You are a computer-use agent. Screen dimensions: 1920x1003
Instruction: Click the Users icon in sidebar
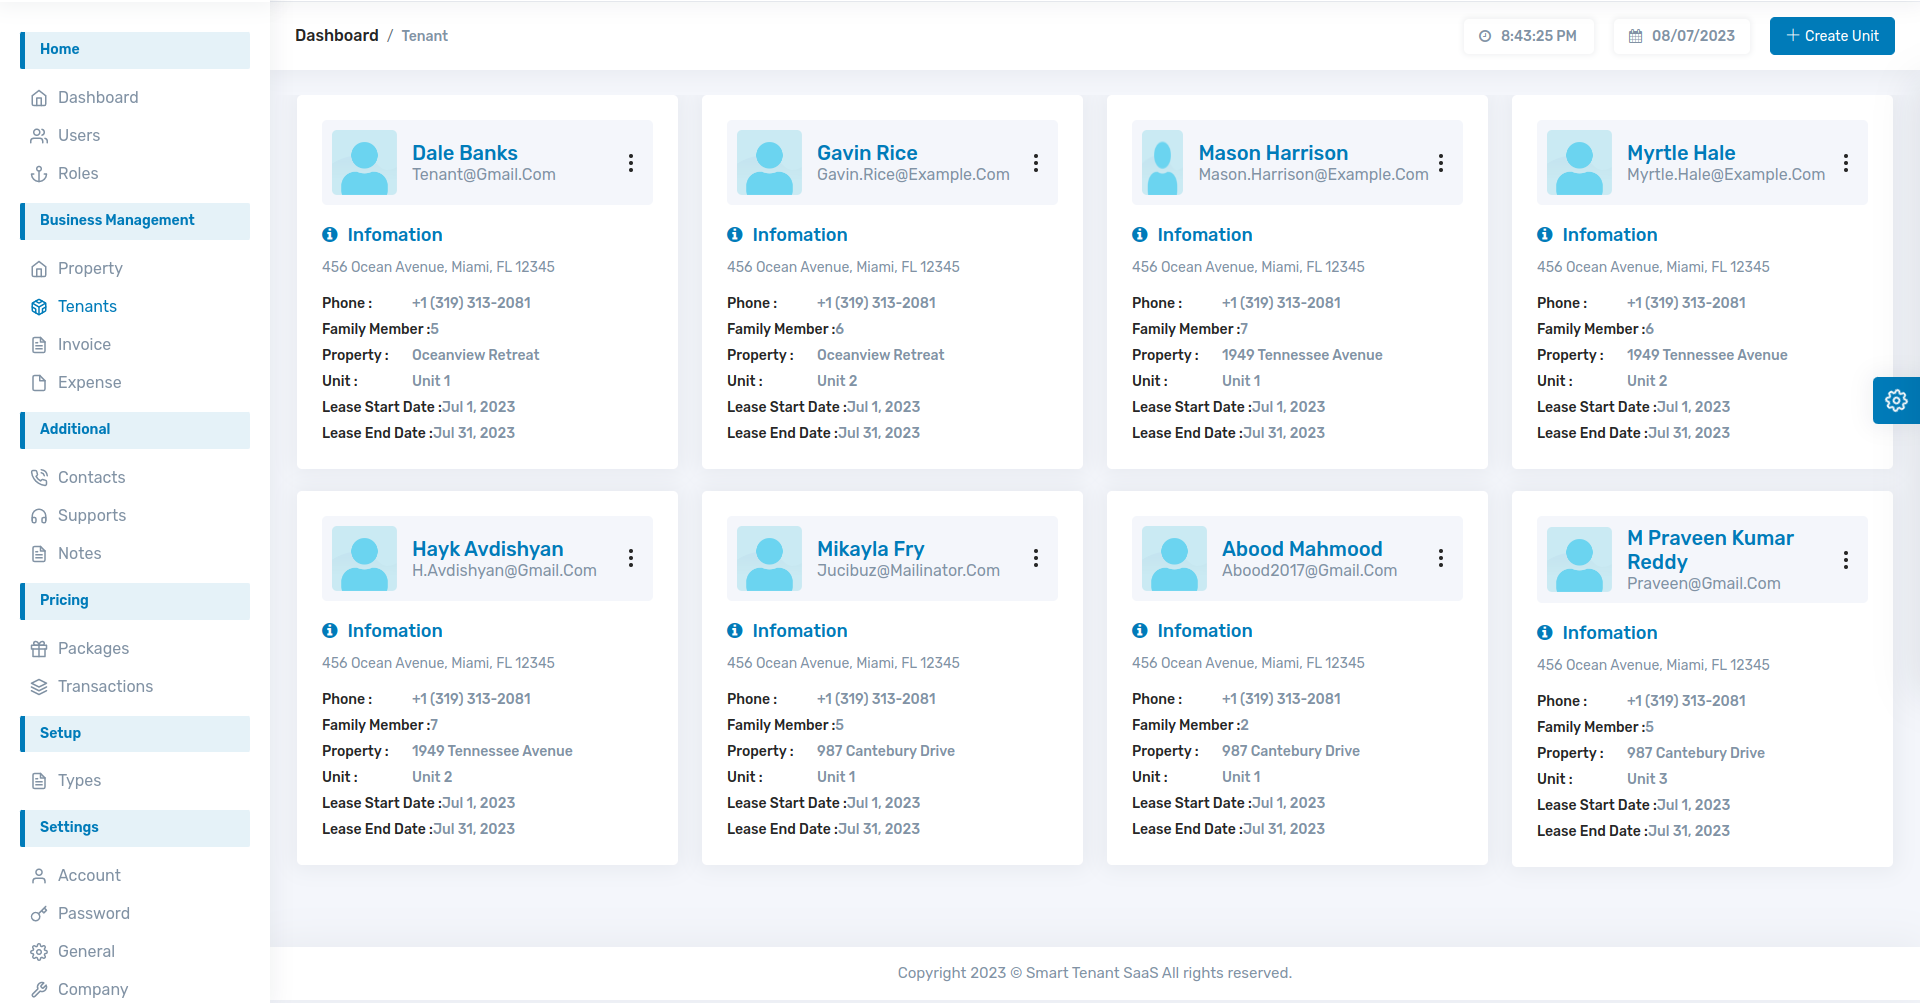[x=39, y=136]
